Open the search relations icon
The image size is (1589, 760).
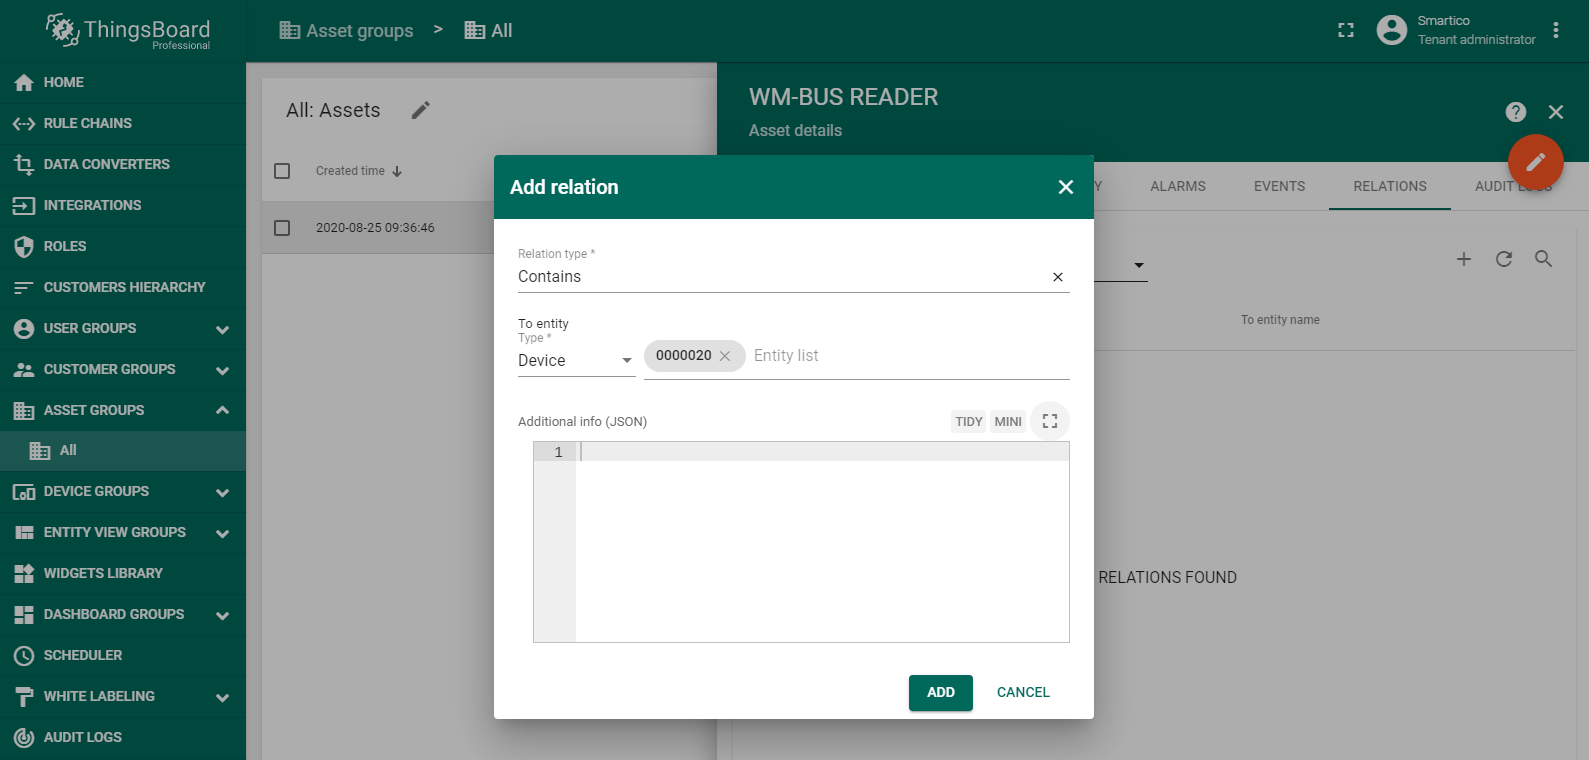[x=1543, y=259]
